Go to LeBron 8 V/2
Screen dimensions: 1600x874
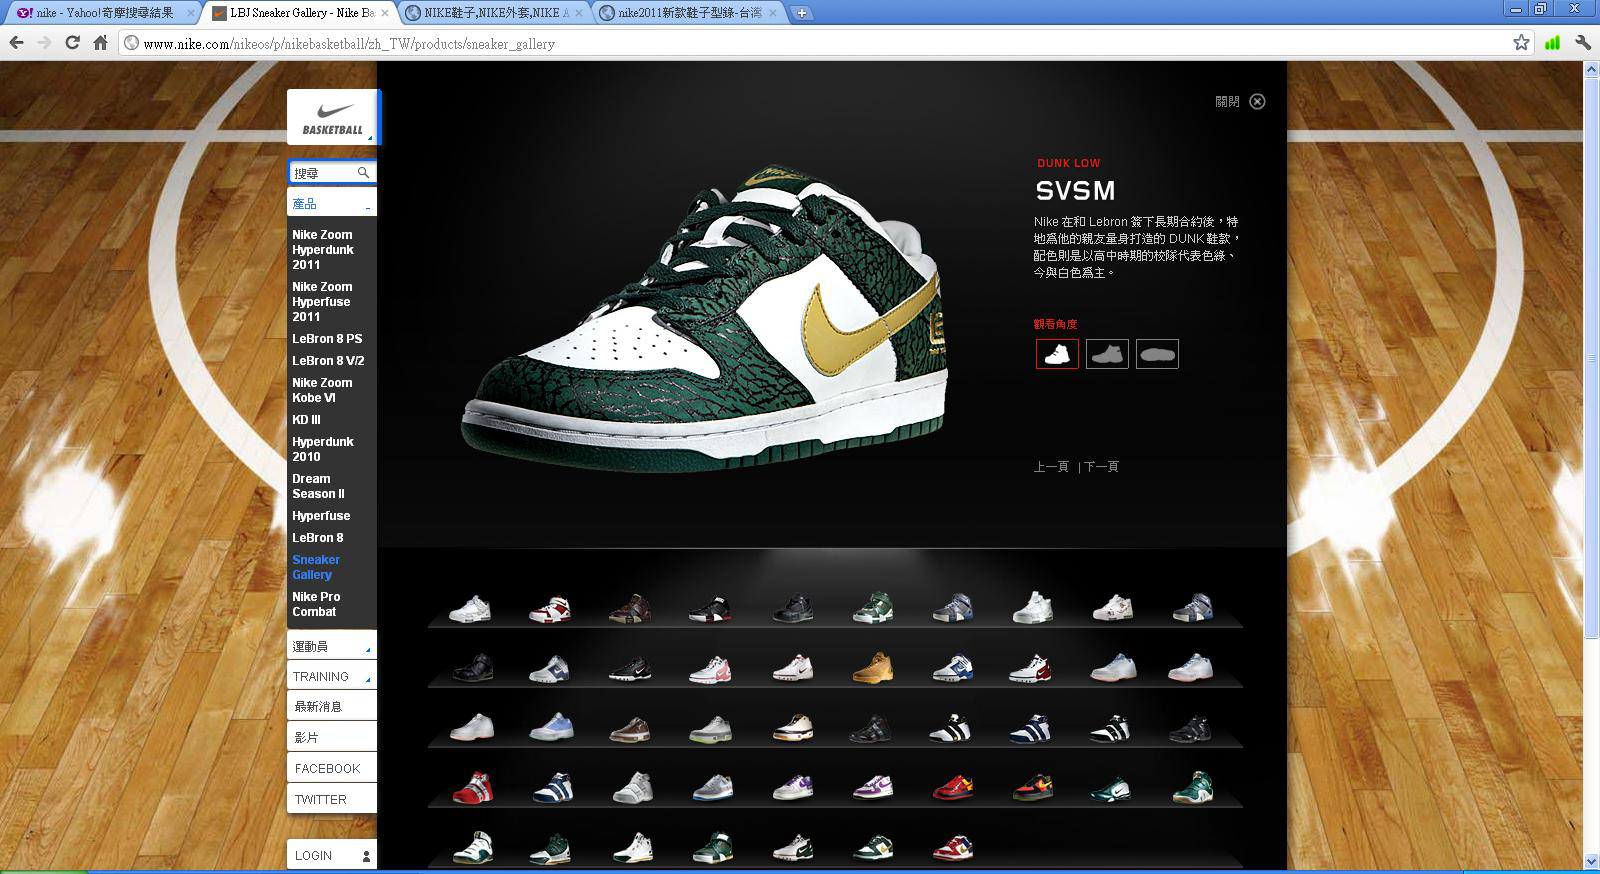[x=328, y=361]
